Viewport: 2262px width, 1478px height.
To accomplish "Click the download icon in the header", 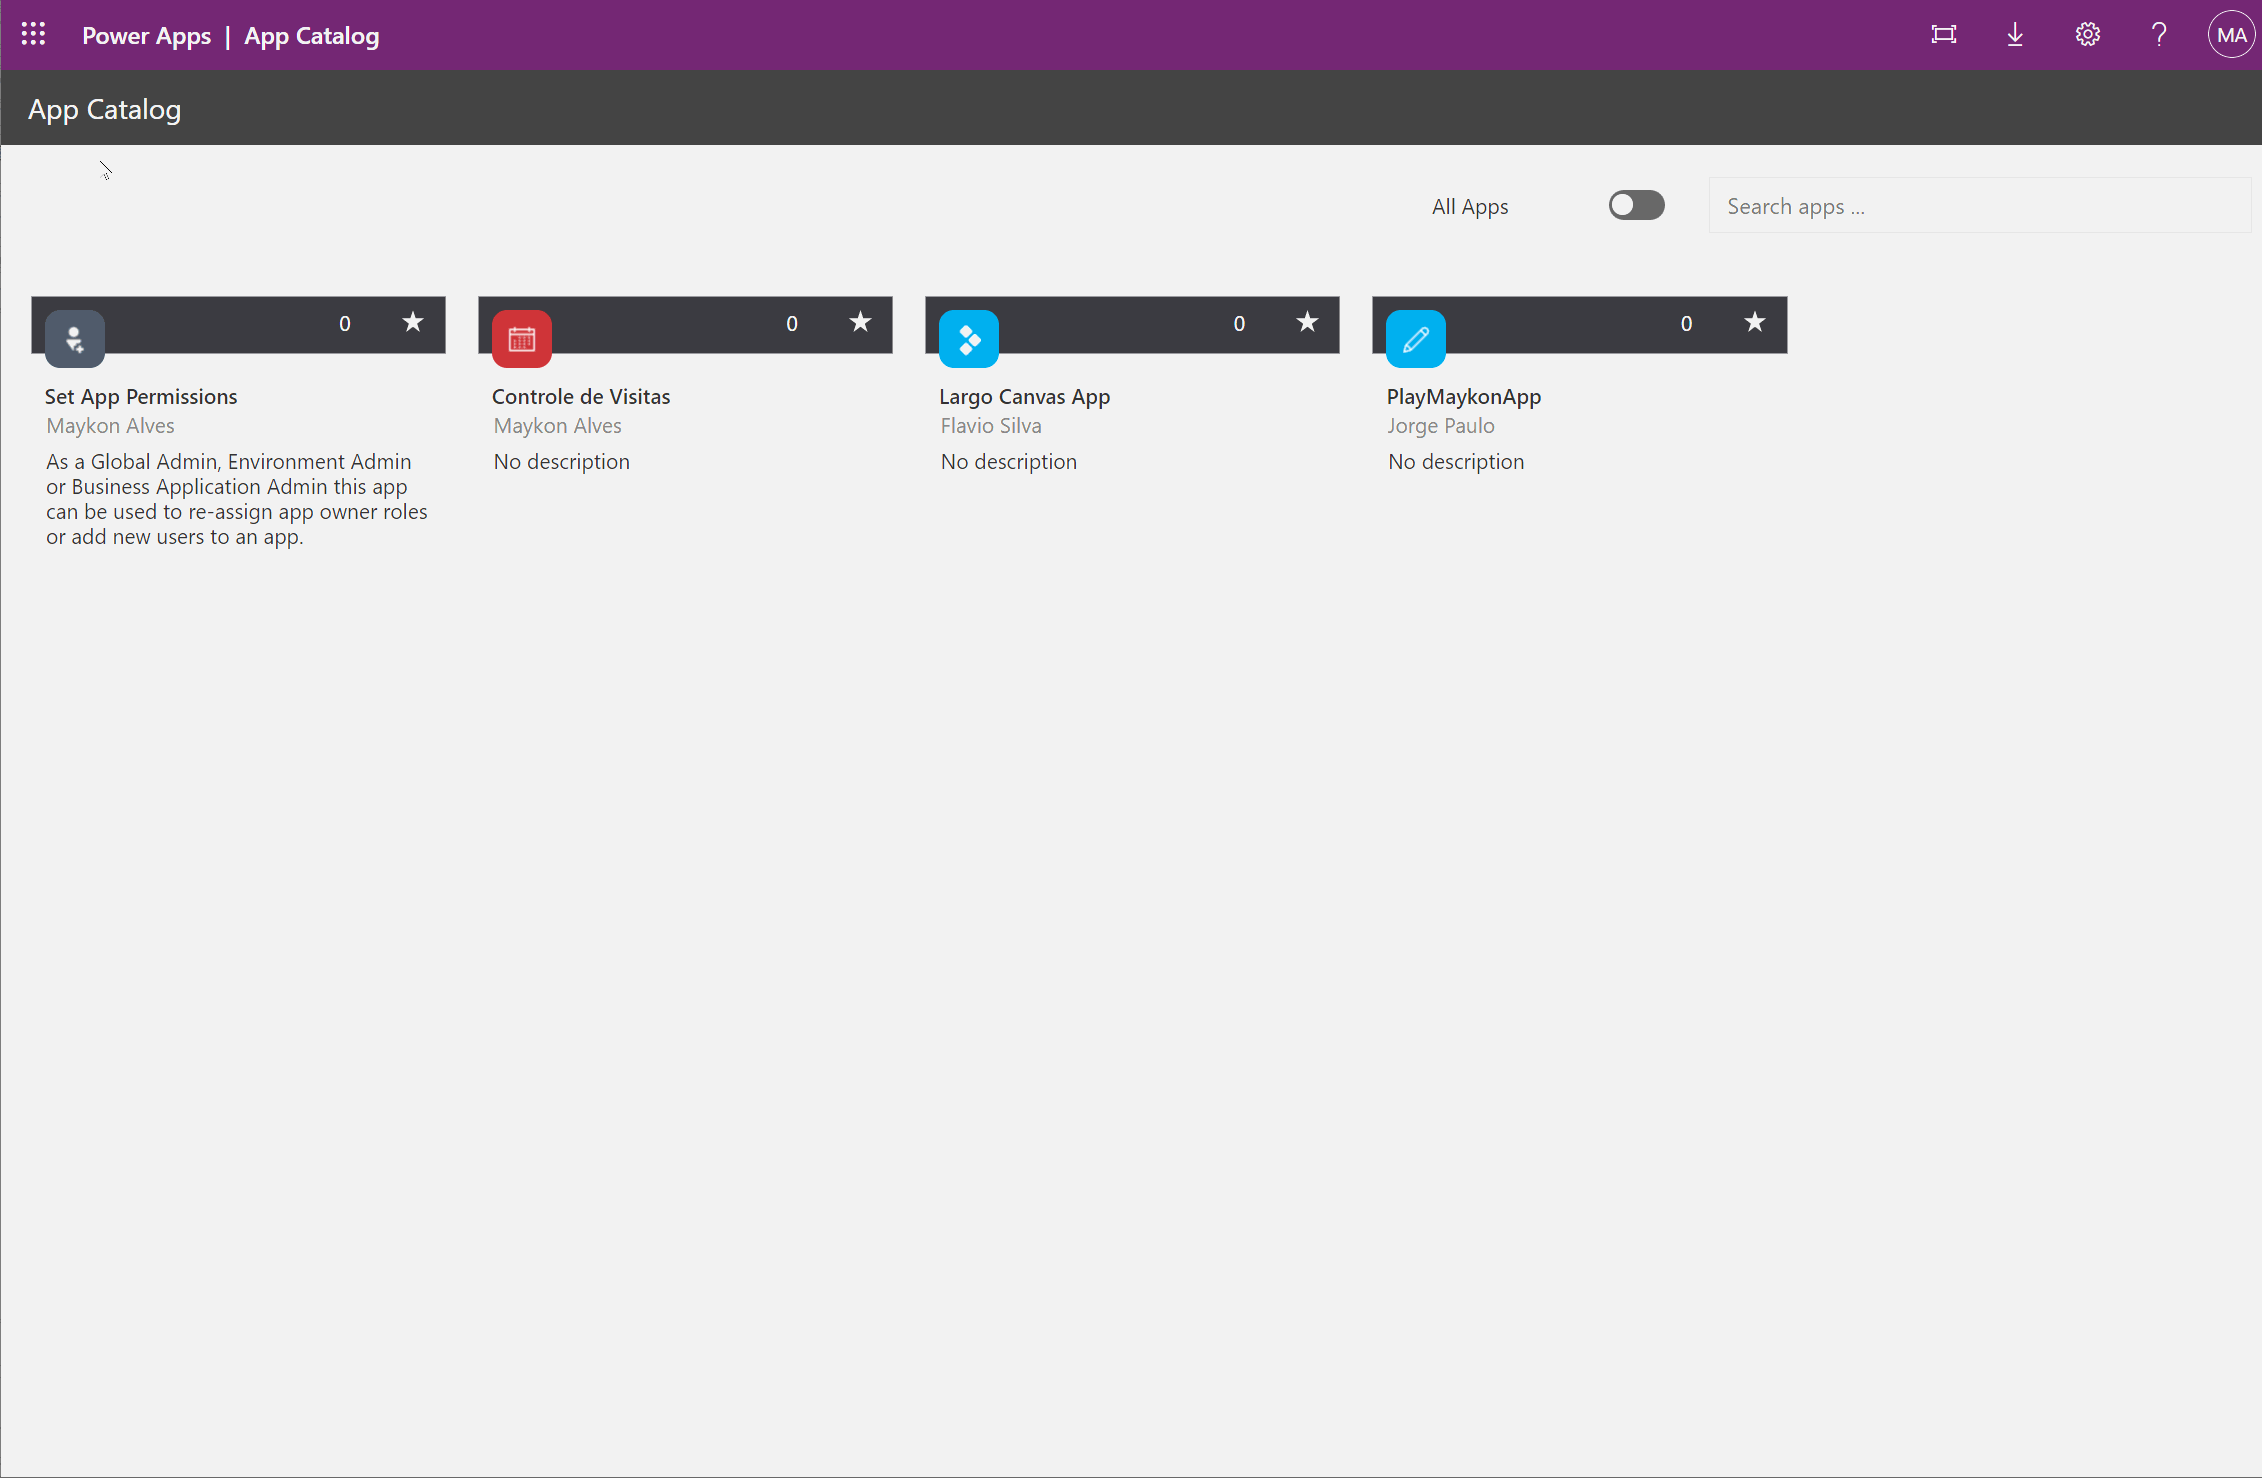I will point(2015,33).
